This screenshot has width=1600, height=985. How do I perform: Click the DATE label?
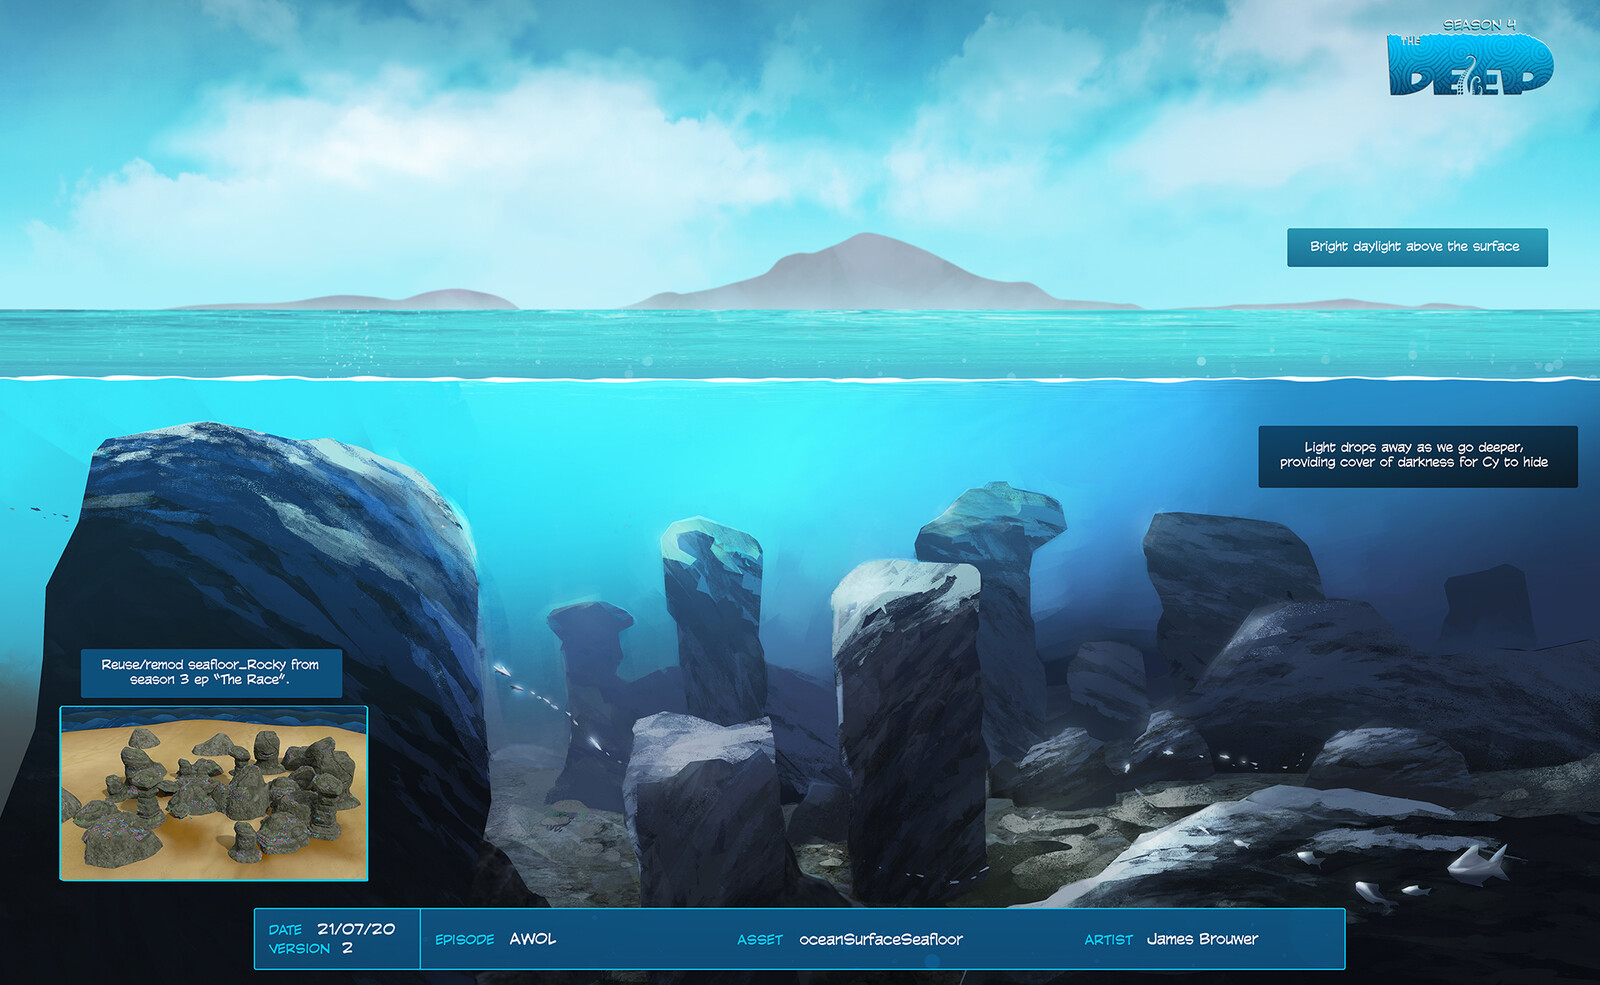click(x=285, y=930)
